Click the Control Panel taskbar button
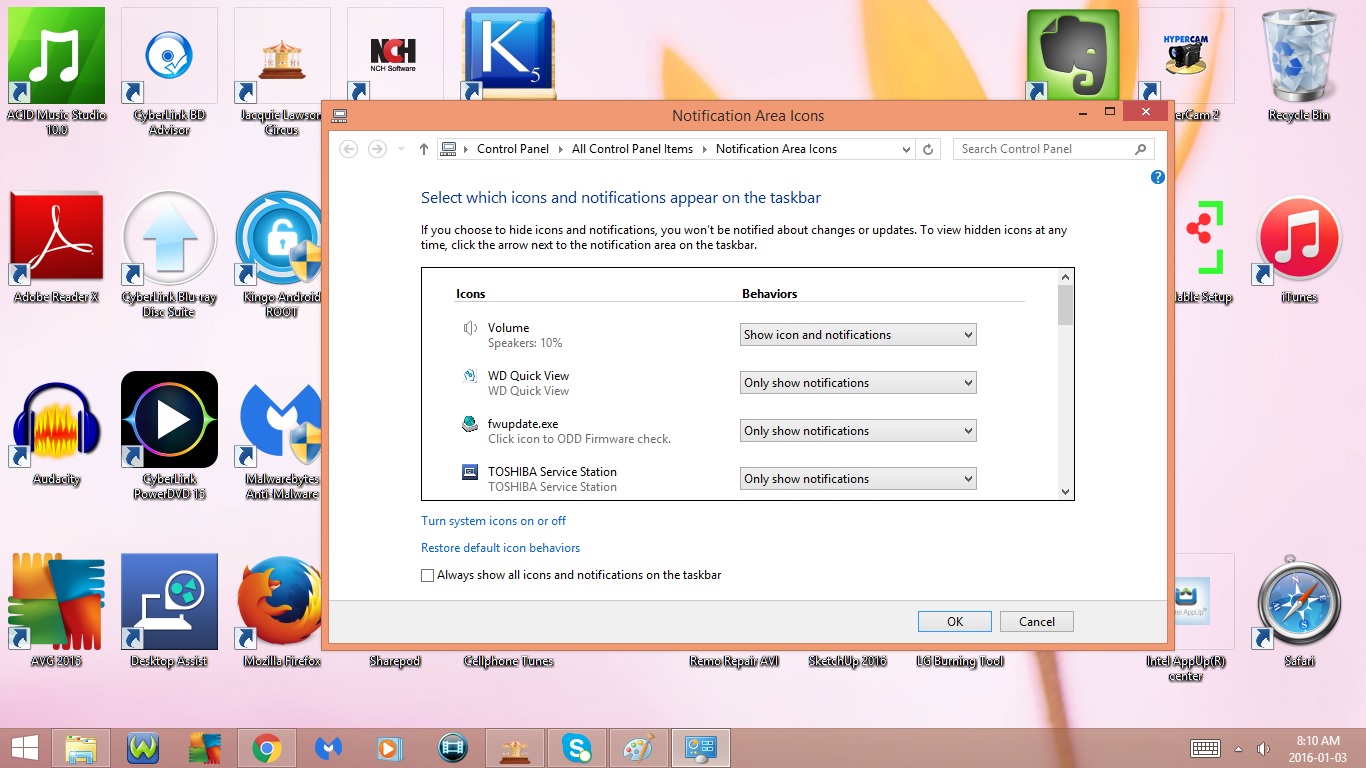The height and width of the screenshot is (768, 1366). click(700, 748)
